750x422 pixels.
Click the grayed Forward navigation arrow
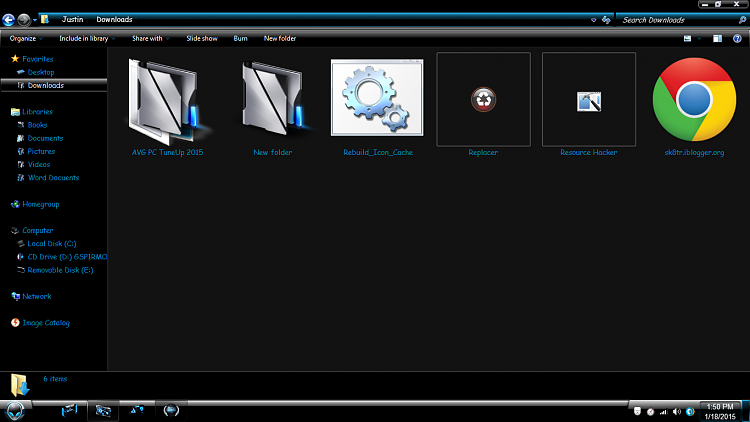(x=23, y=20)
